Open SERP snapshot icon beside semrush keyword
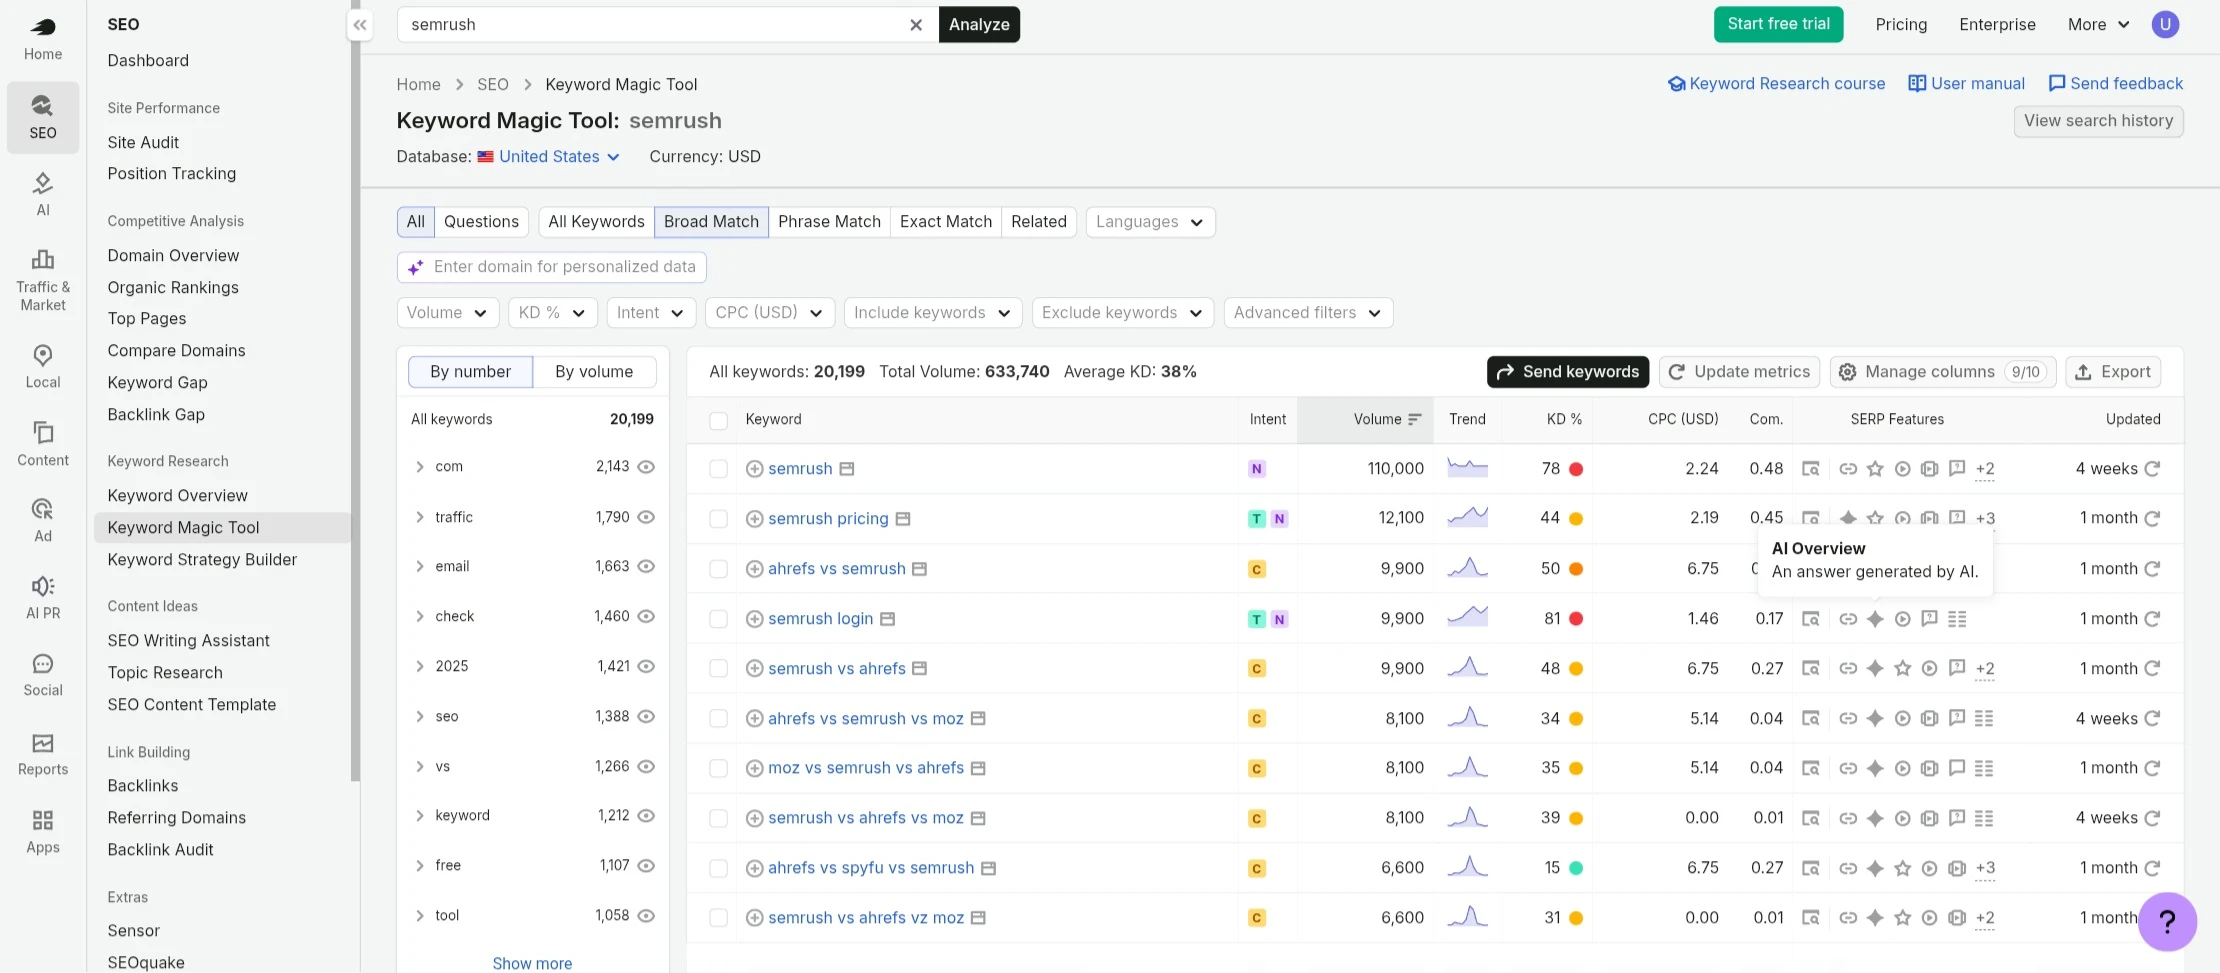Image resolution: width=2220 pixels, height=973 pixels. [847, 469]
